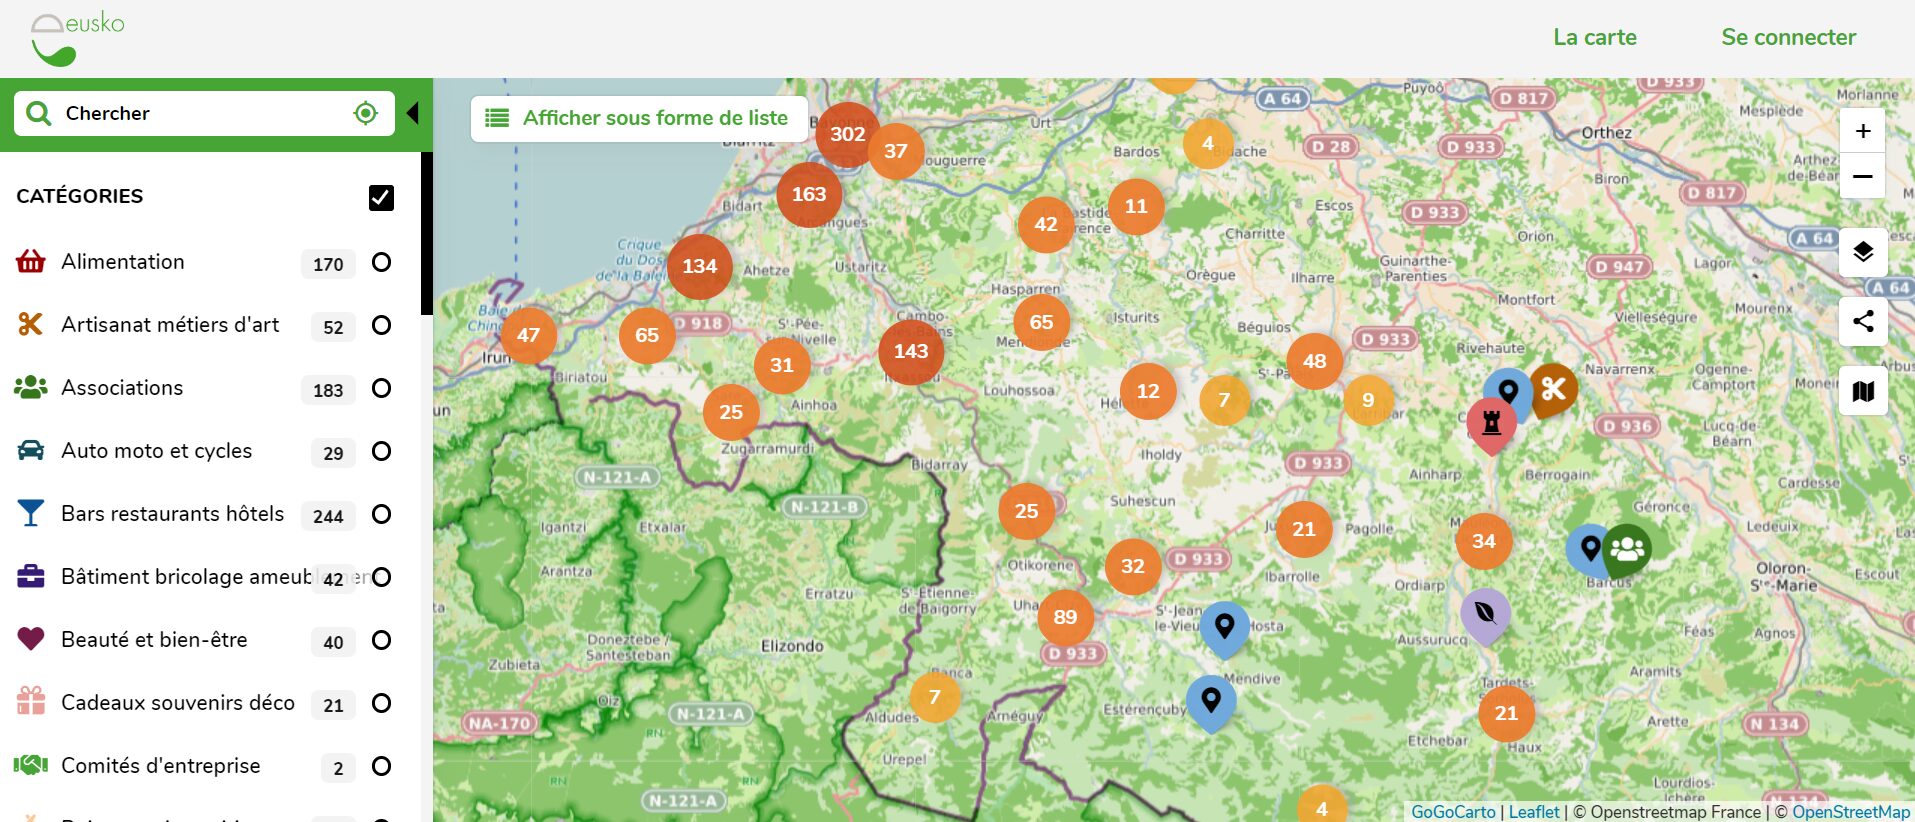Expand the Bars restaurants hôtels category
This screenshot has height=822, width=1915.
173,514
